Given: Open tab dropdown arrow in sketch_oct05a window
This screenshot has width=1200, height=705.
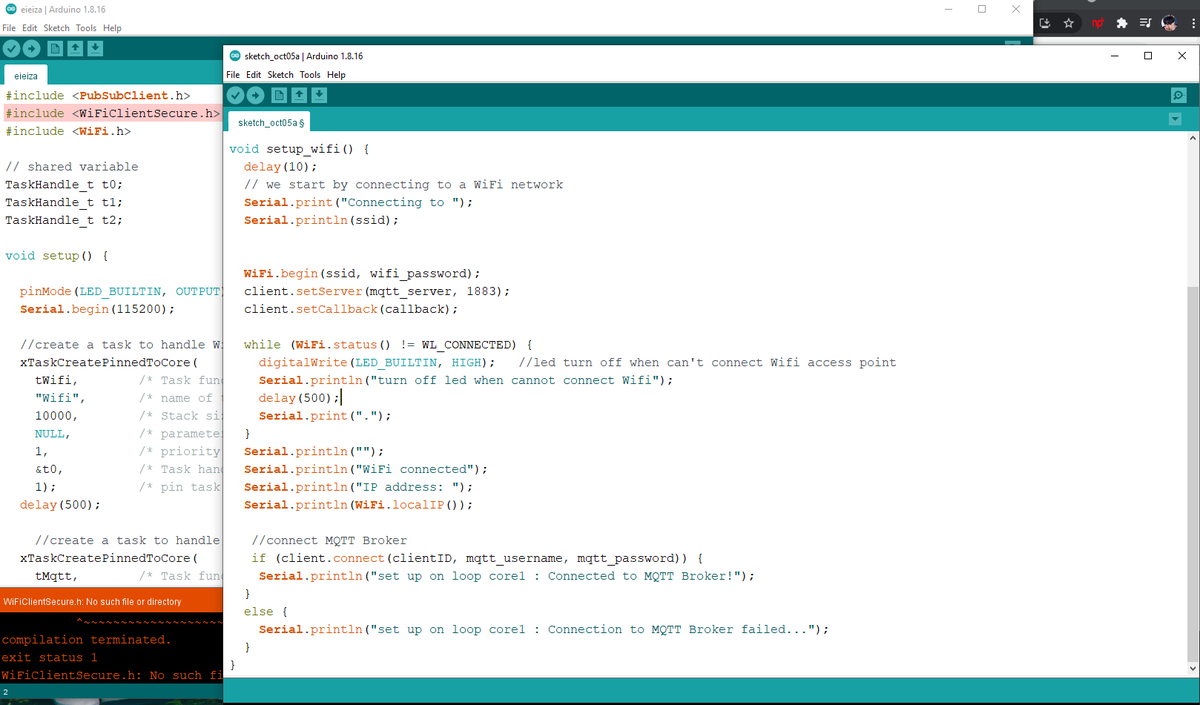Looking at the screenshot, I should pyautogui.click(x=1175, y=120).
